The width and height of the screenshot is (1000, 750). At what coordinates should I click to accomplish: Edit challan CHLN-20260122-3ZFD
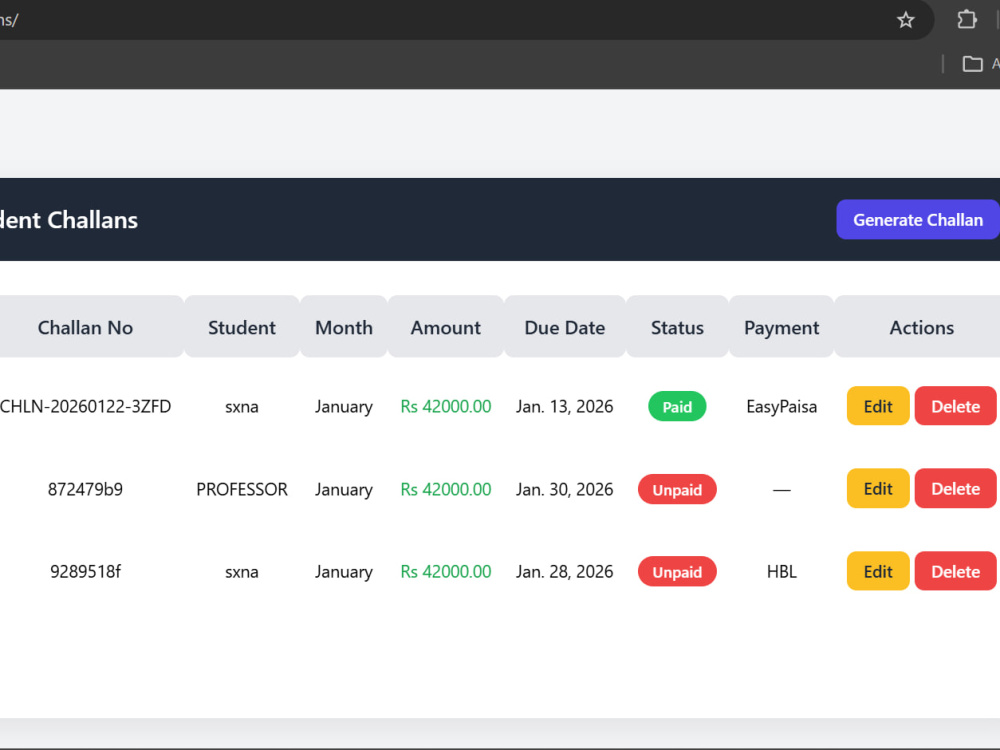click(878, 406)
